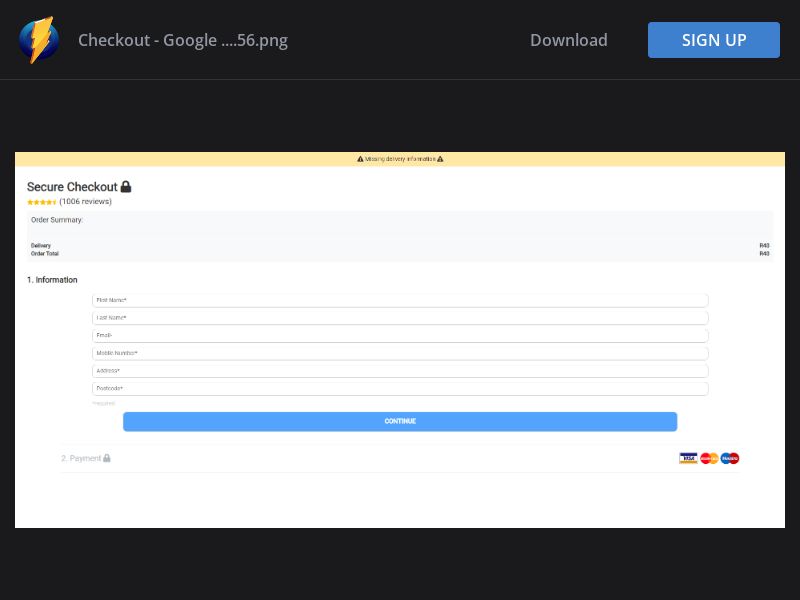
Task: Open the checkout screenshot preview image
Action: pyautogui.click(x=400, y=340)
